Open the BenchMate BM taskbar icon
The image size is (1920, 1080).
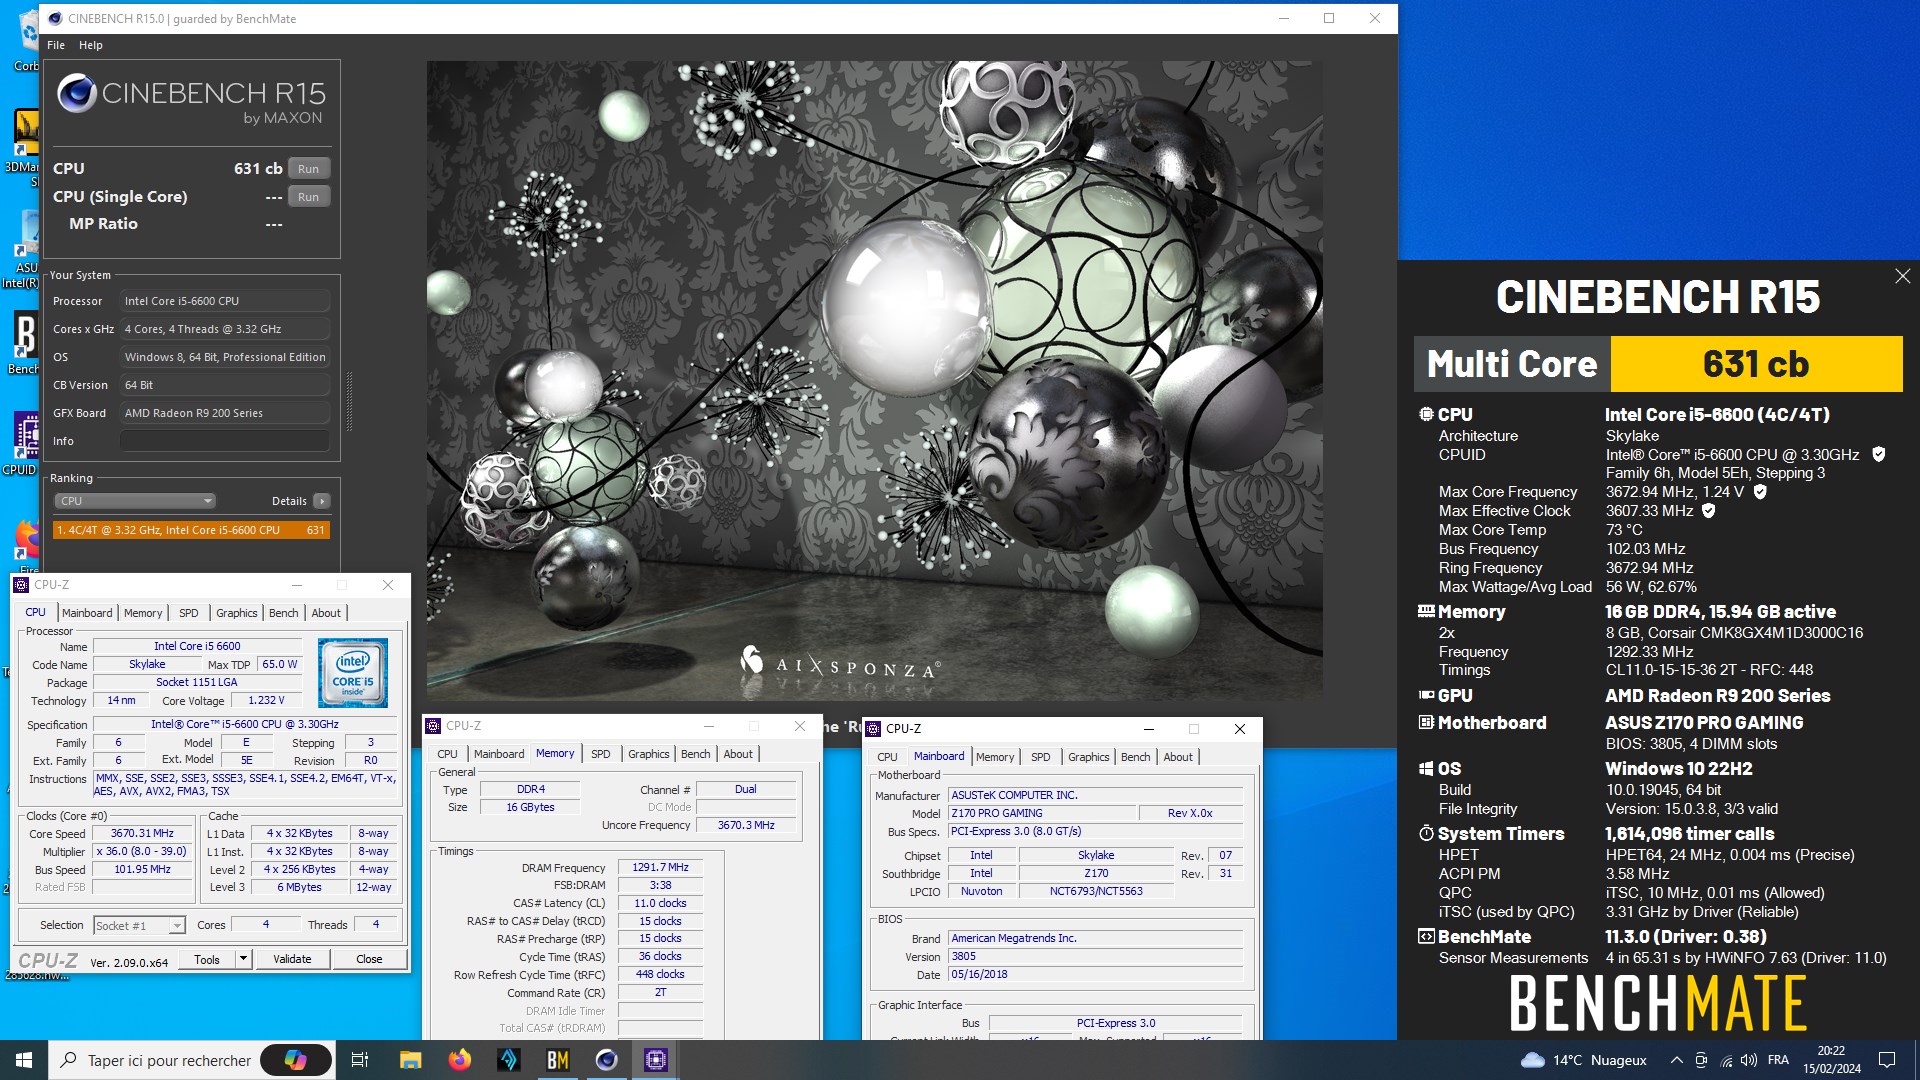click(x=558, y=1060)
